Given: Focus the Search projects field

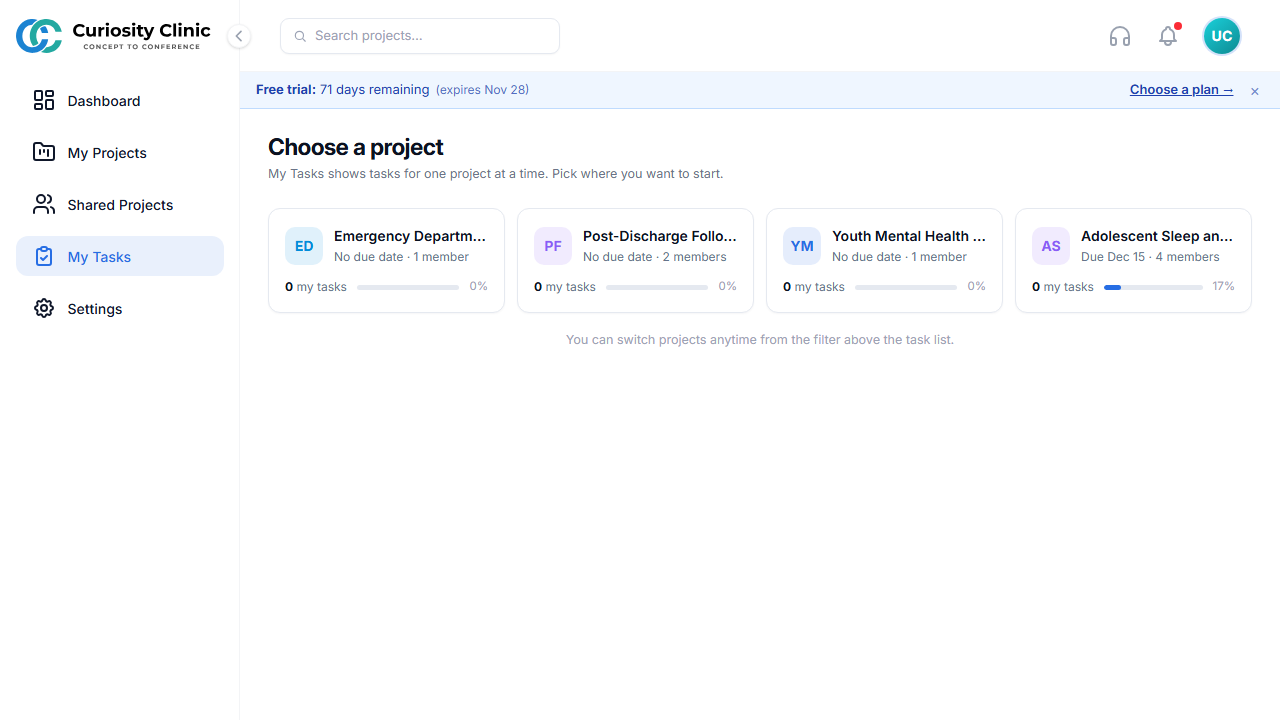Looking at the screenshot, I should 420,36.
